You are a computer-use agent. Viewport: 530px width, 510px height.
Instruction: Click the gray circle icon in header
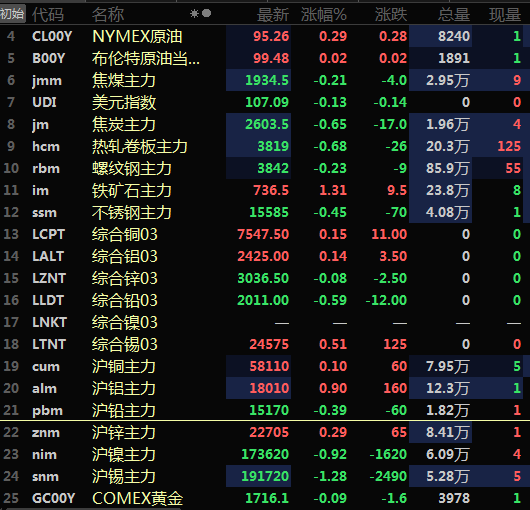pyautogui.click(x=206, y=13)
